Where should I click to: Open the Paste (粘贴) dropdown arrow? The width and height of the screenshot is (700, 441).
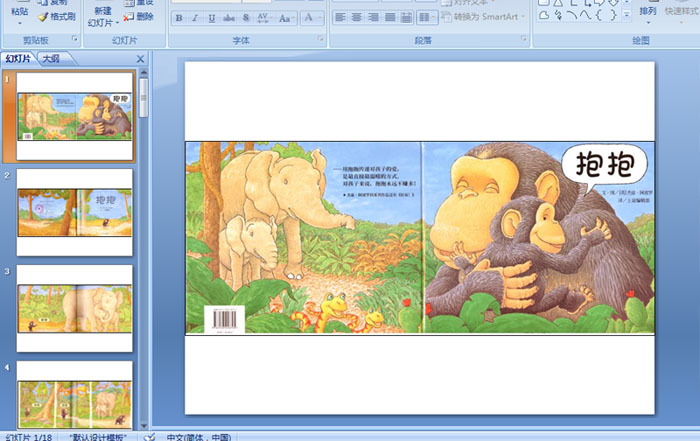pos(19,23)
